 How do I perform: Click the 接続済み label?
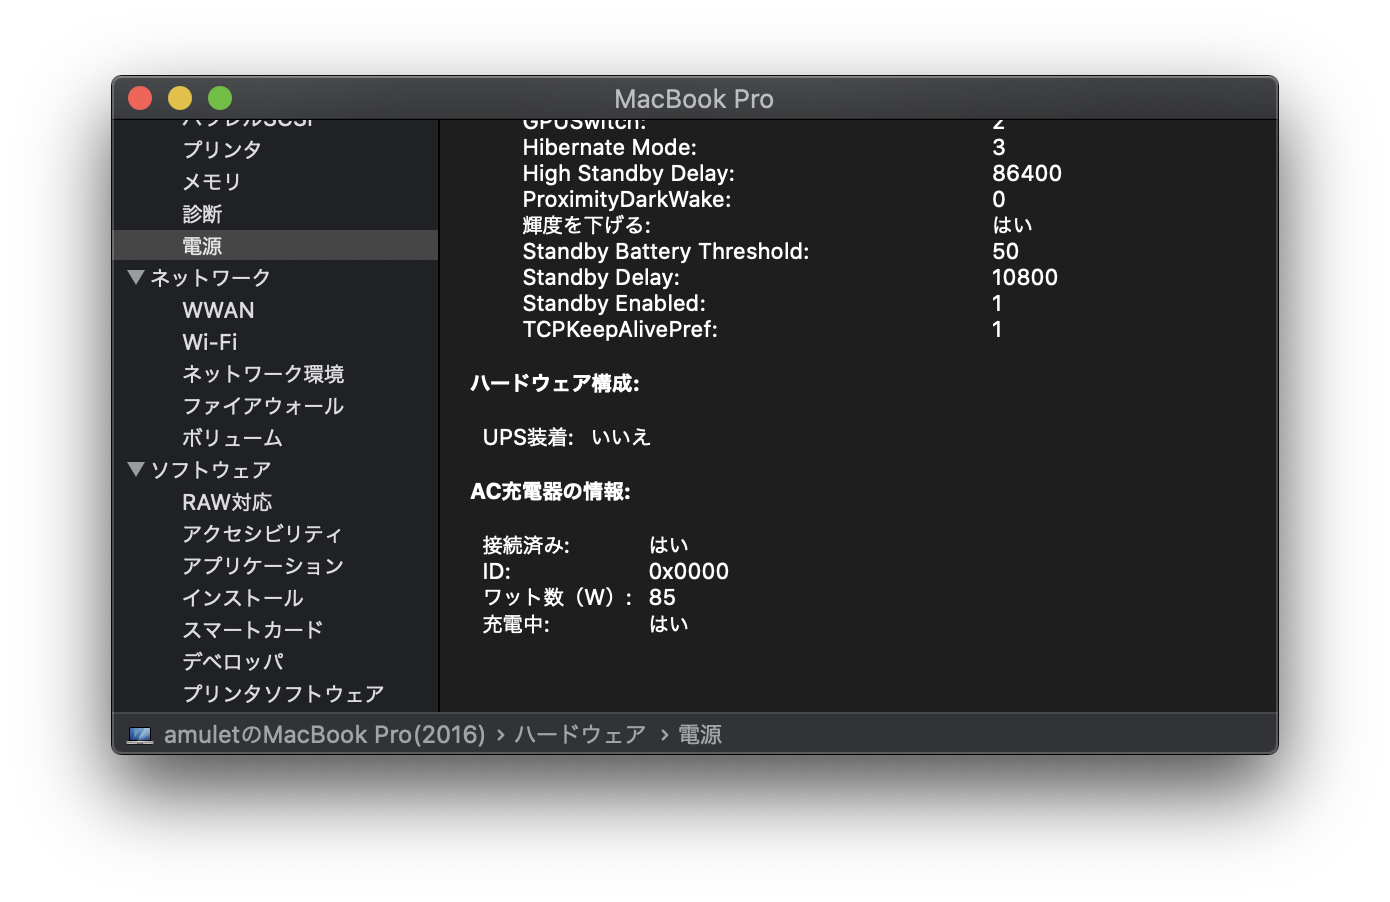(x=526, y=546)
